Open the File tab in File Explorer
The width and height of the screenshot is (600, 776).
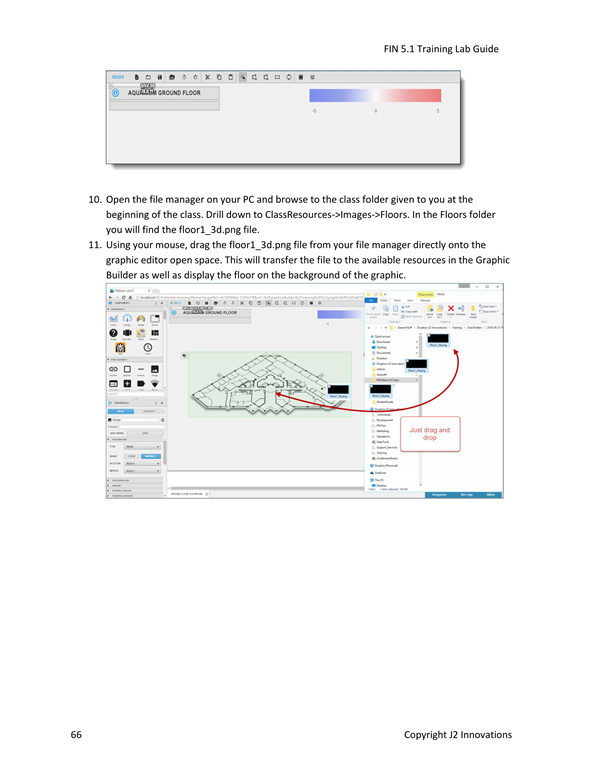[371, 300]
